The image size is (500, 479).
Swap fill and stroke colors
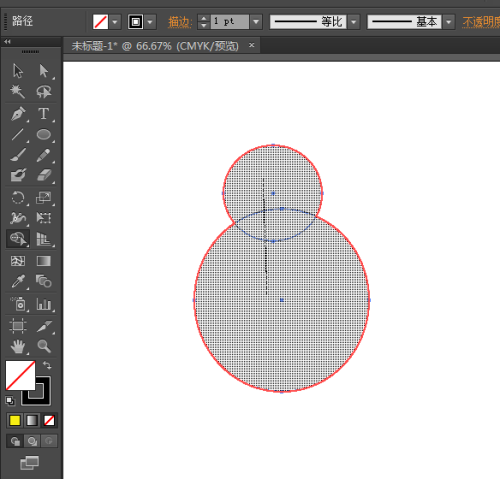47,365
